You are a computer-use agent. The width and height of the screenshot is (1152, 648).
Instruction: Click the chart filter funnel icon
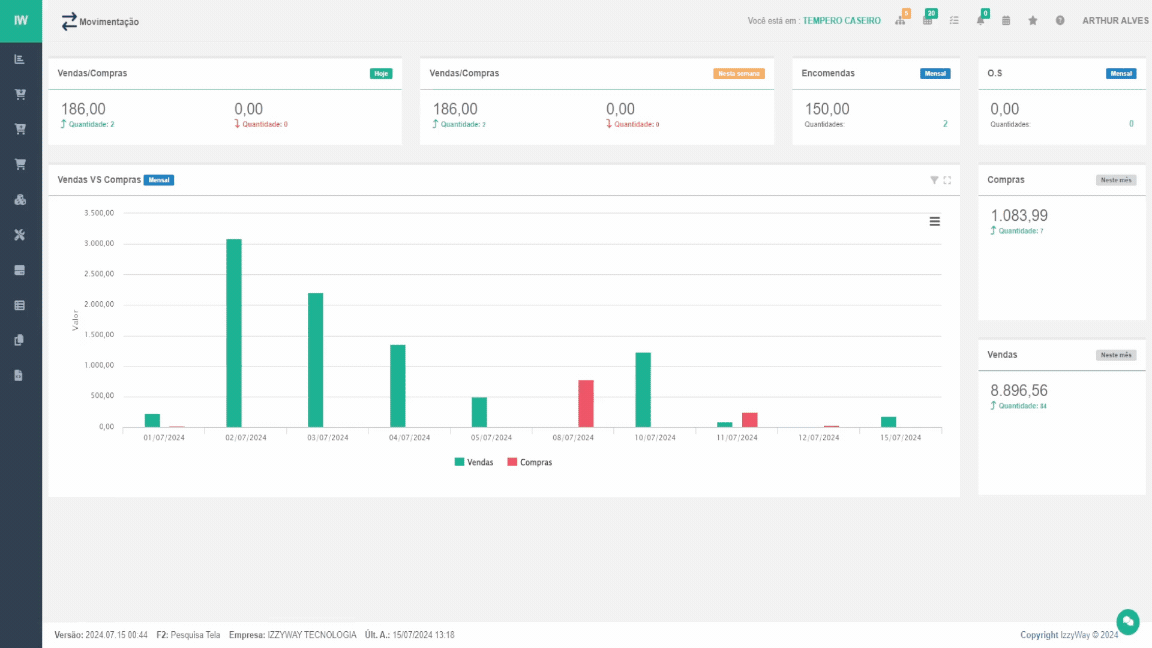[x=934, y=180]
